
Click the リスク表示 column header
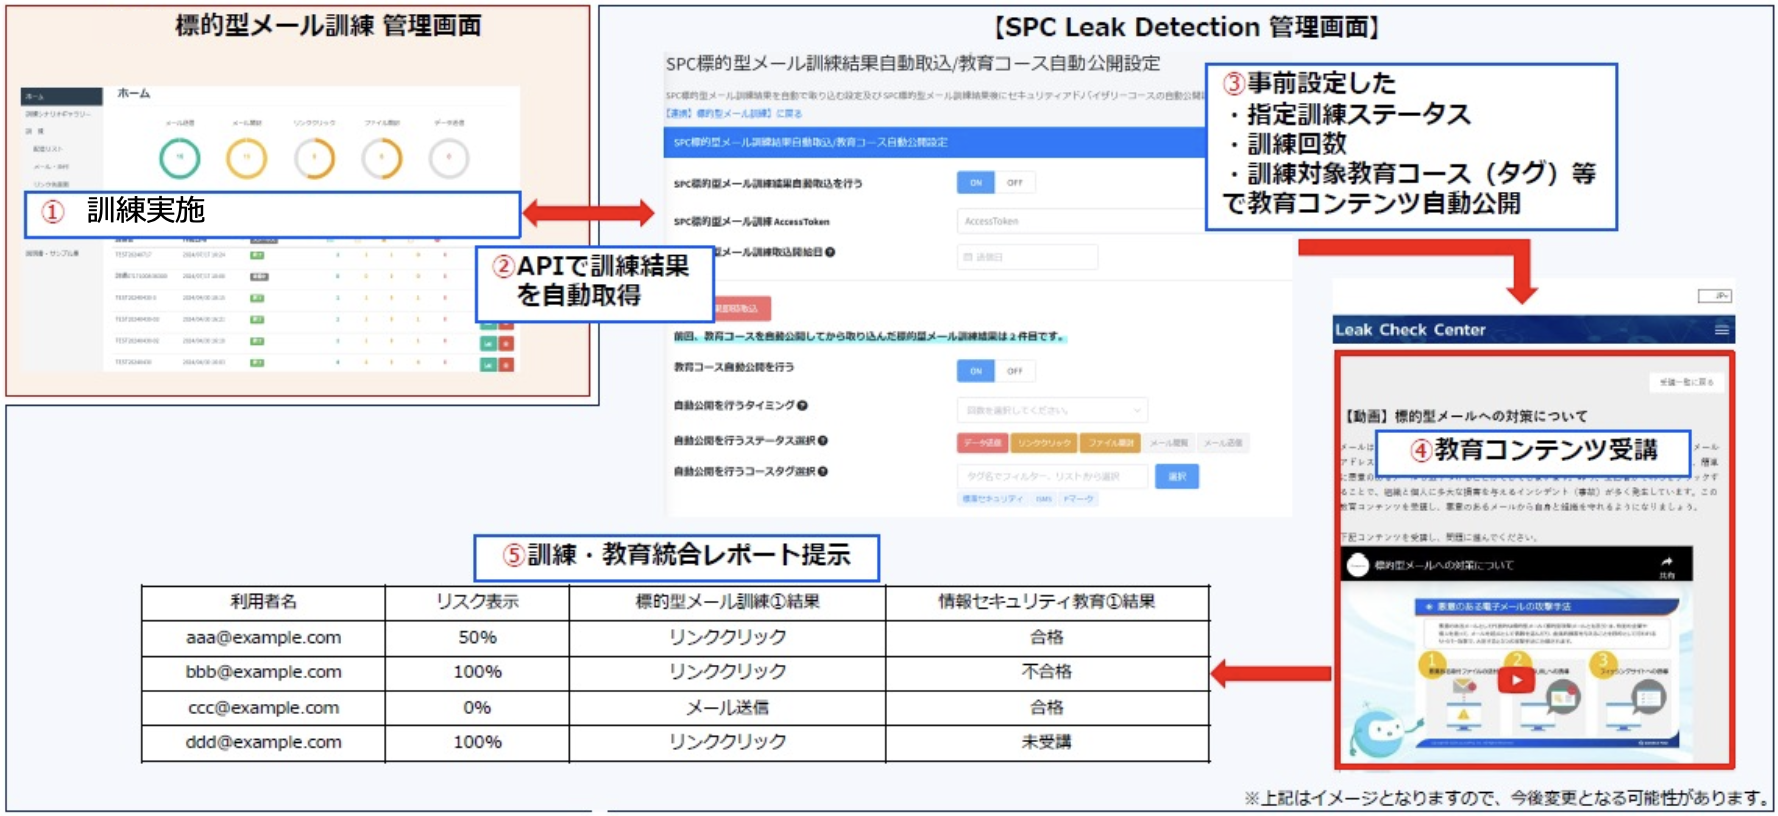[477, 602]
